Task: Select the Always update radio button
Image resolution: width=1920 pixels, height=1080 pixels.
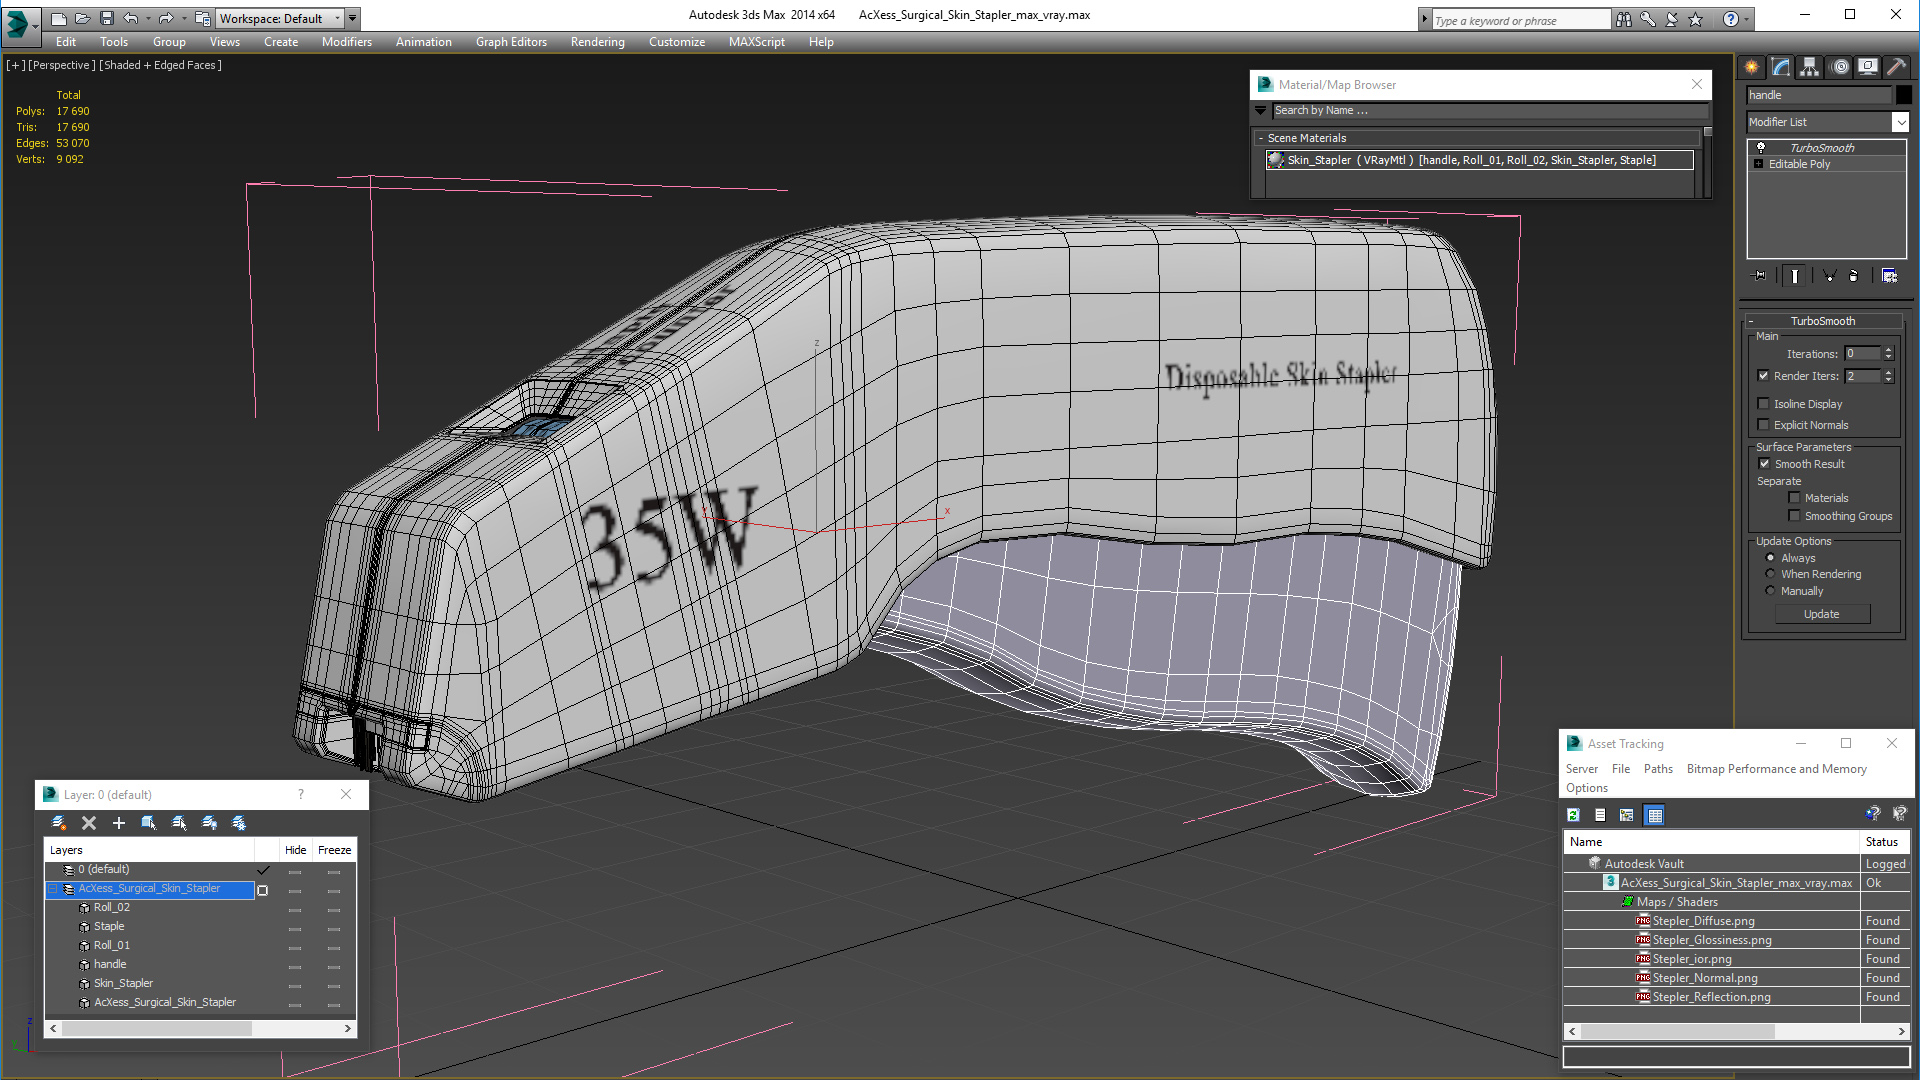Action: pos(1770,558)
